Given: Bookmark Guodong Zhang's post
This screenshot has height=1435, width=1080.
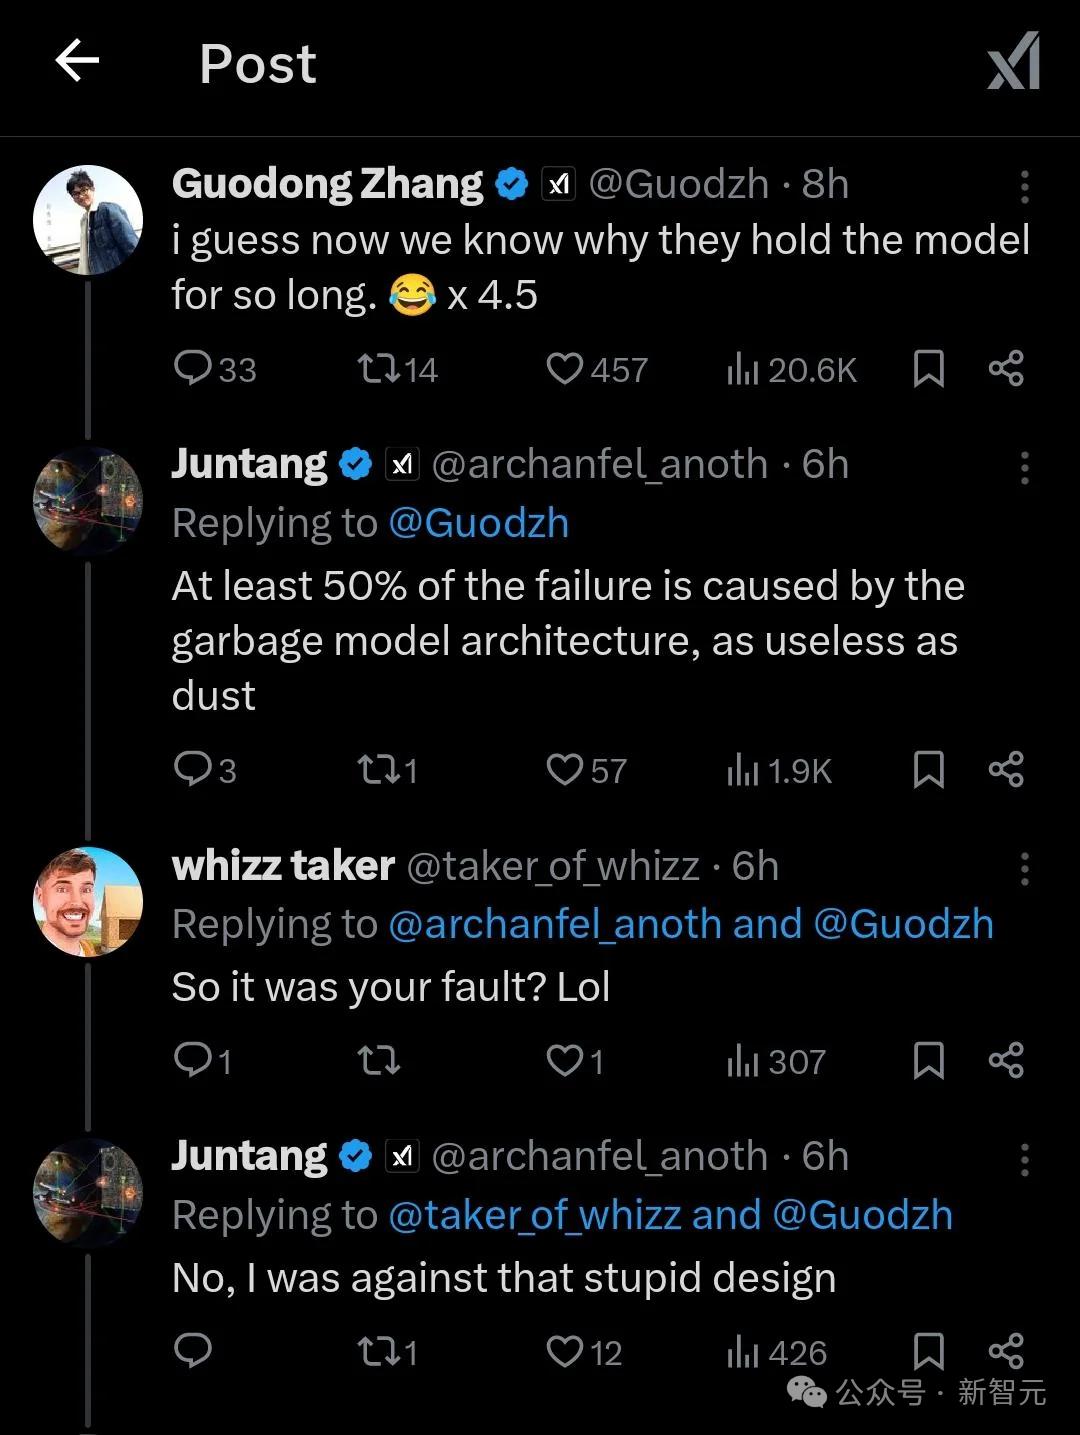Looking at the screenshot, I should [x=929, y=369].
